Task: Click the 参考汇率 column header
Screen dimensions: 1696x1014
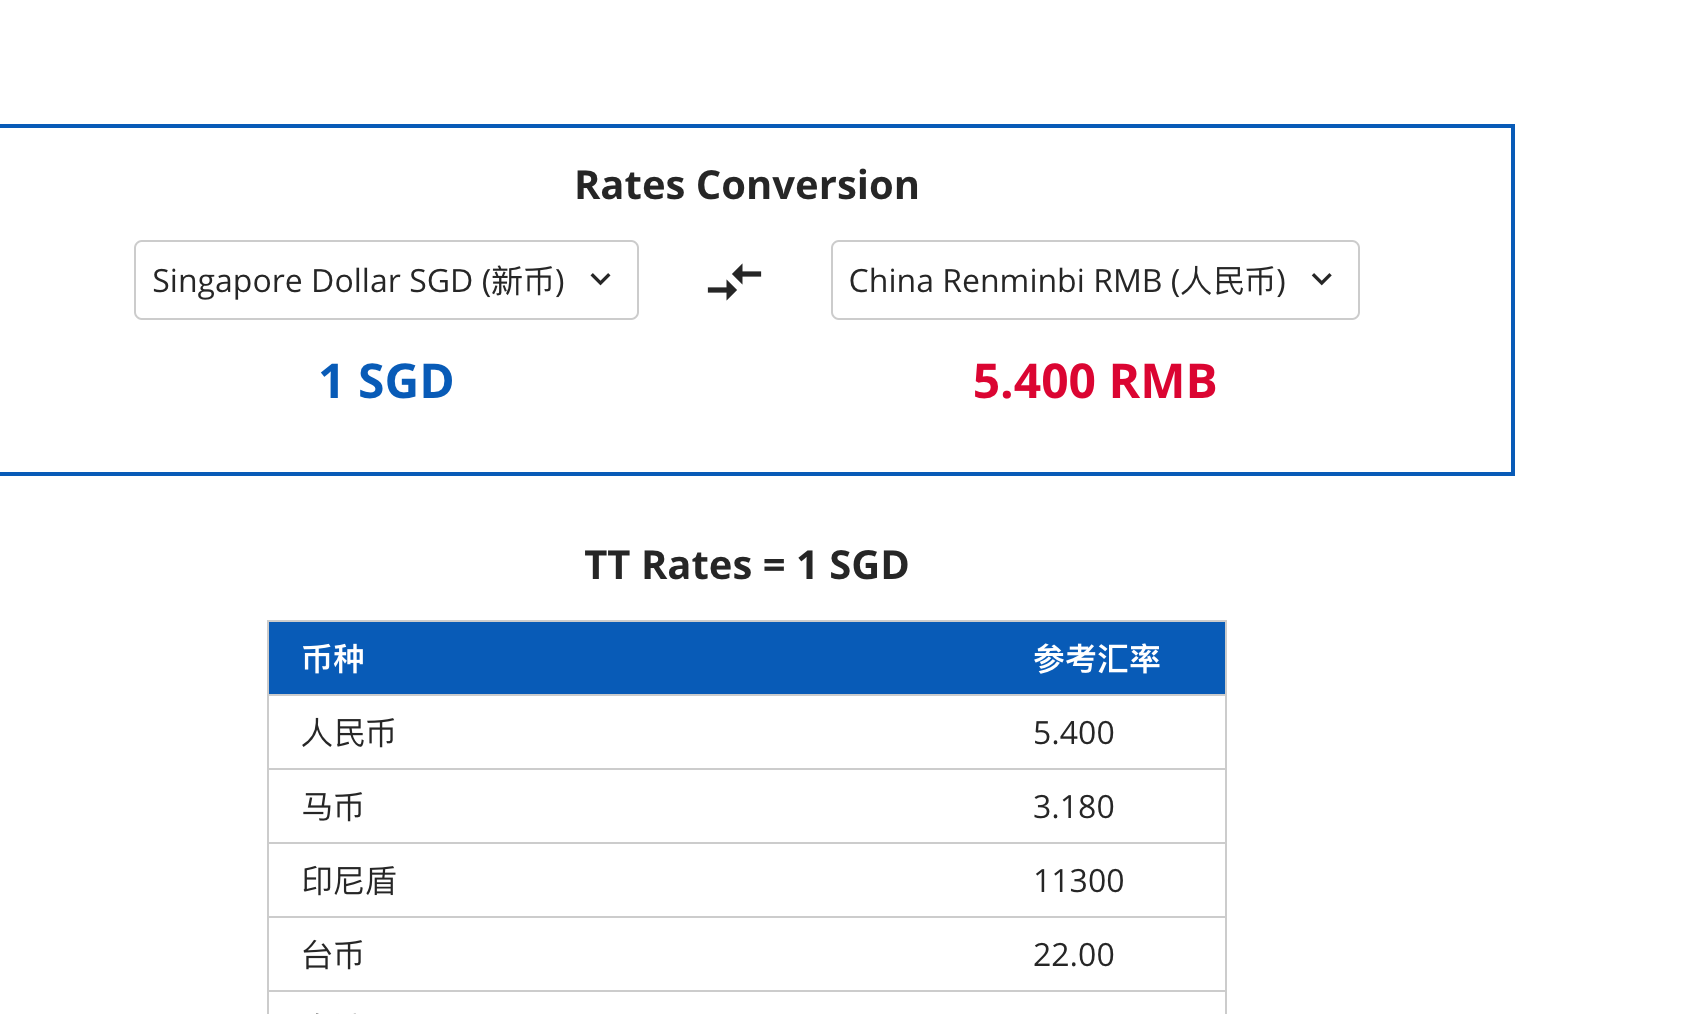Action: 1096,659
